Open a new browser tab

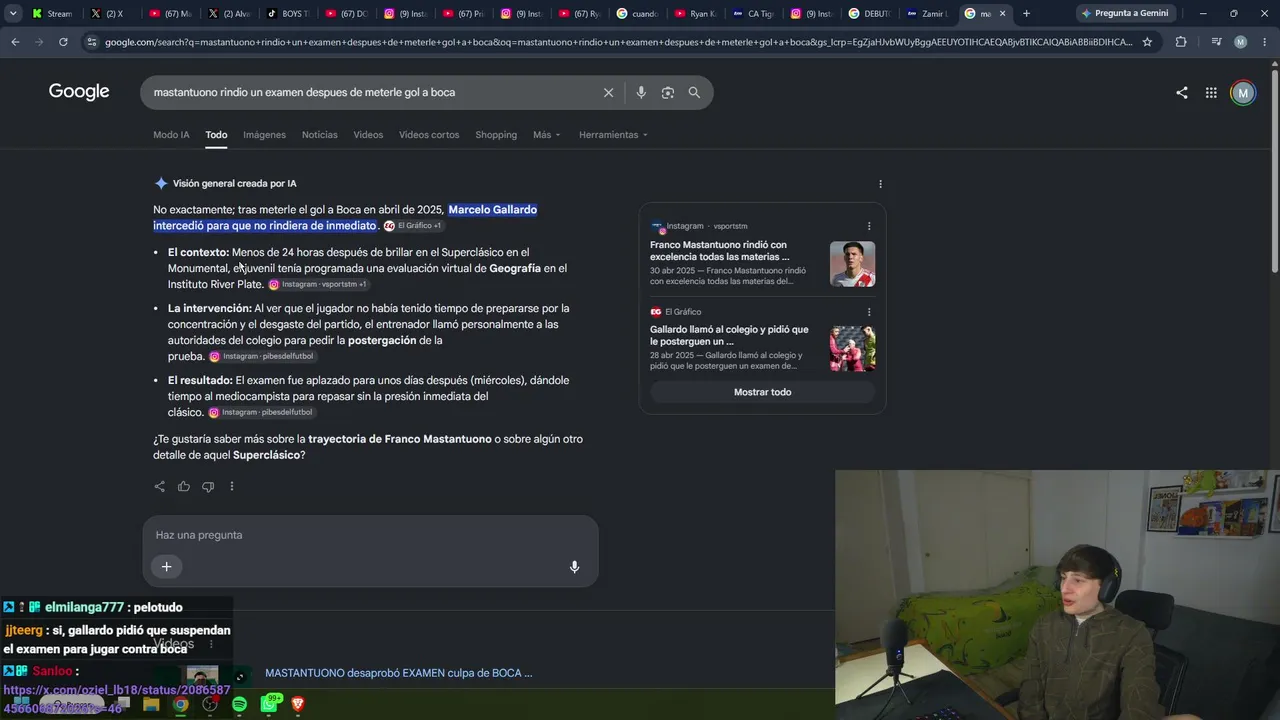tap(1026, 13)
